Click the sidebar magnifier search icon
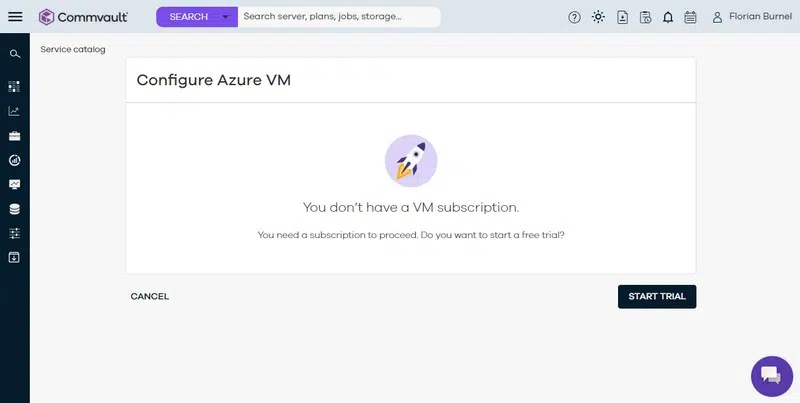Screen dimensions: 800x403 coord(14,54)
